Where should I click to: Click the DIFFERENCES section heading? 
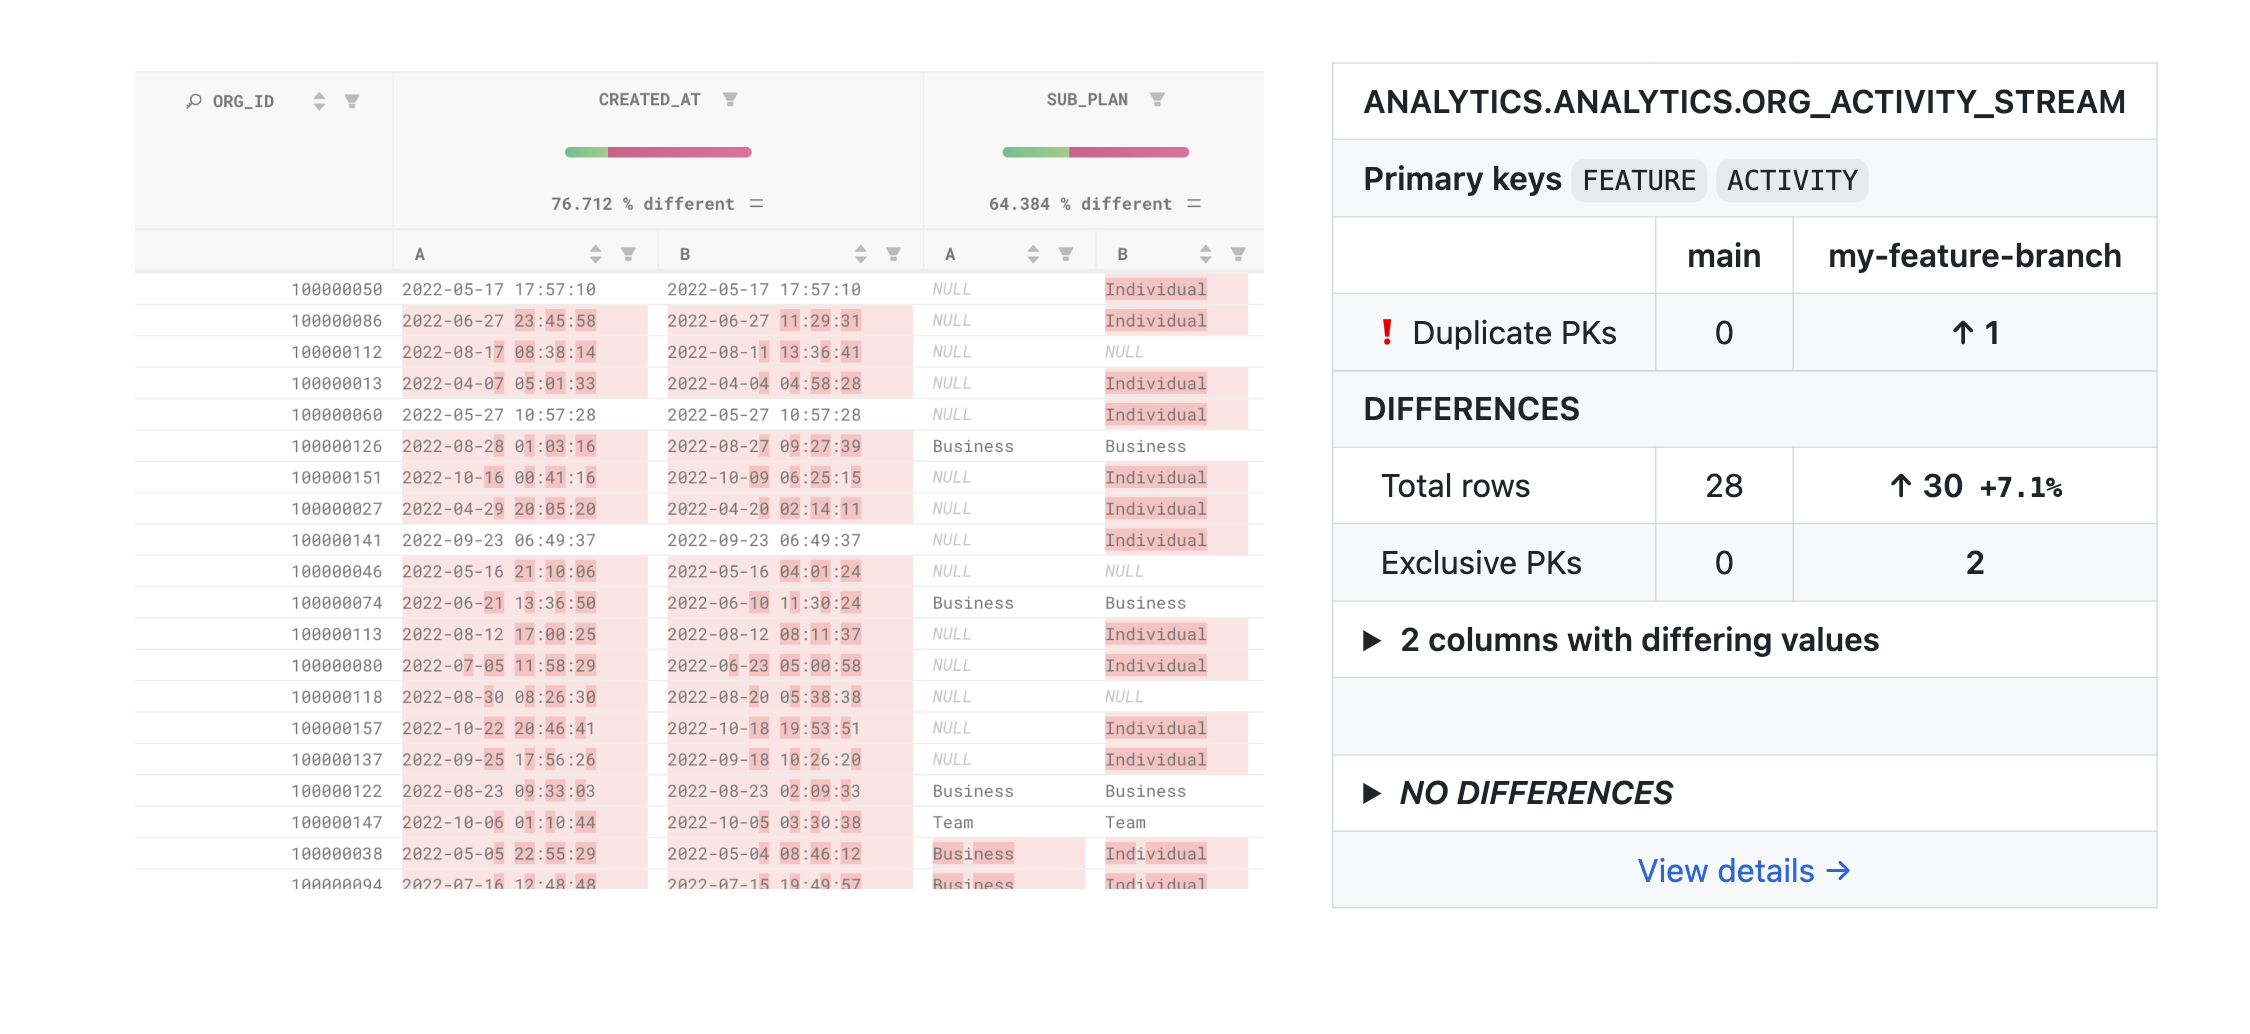click(1471, 409)
